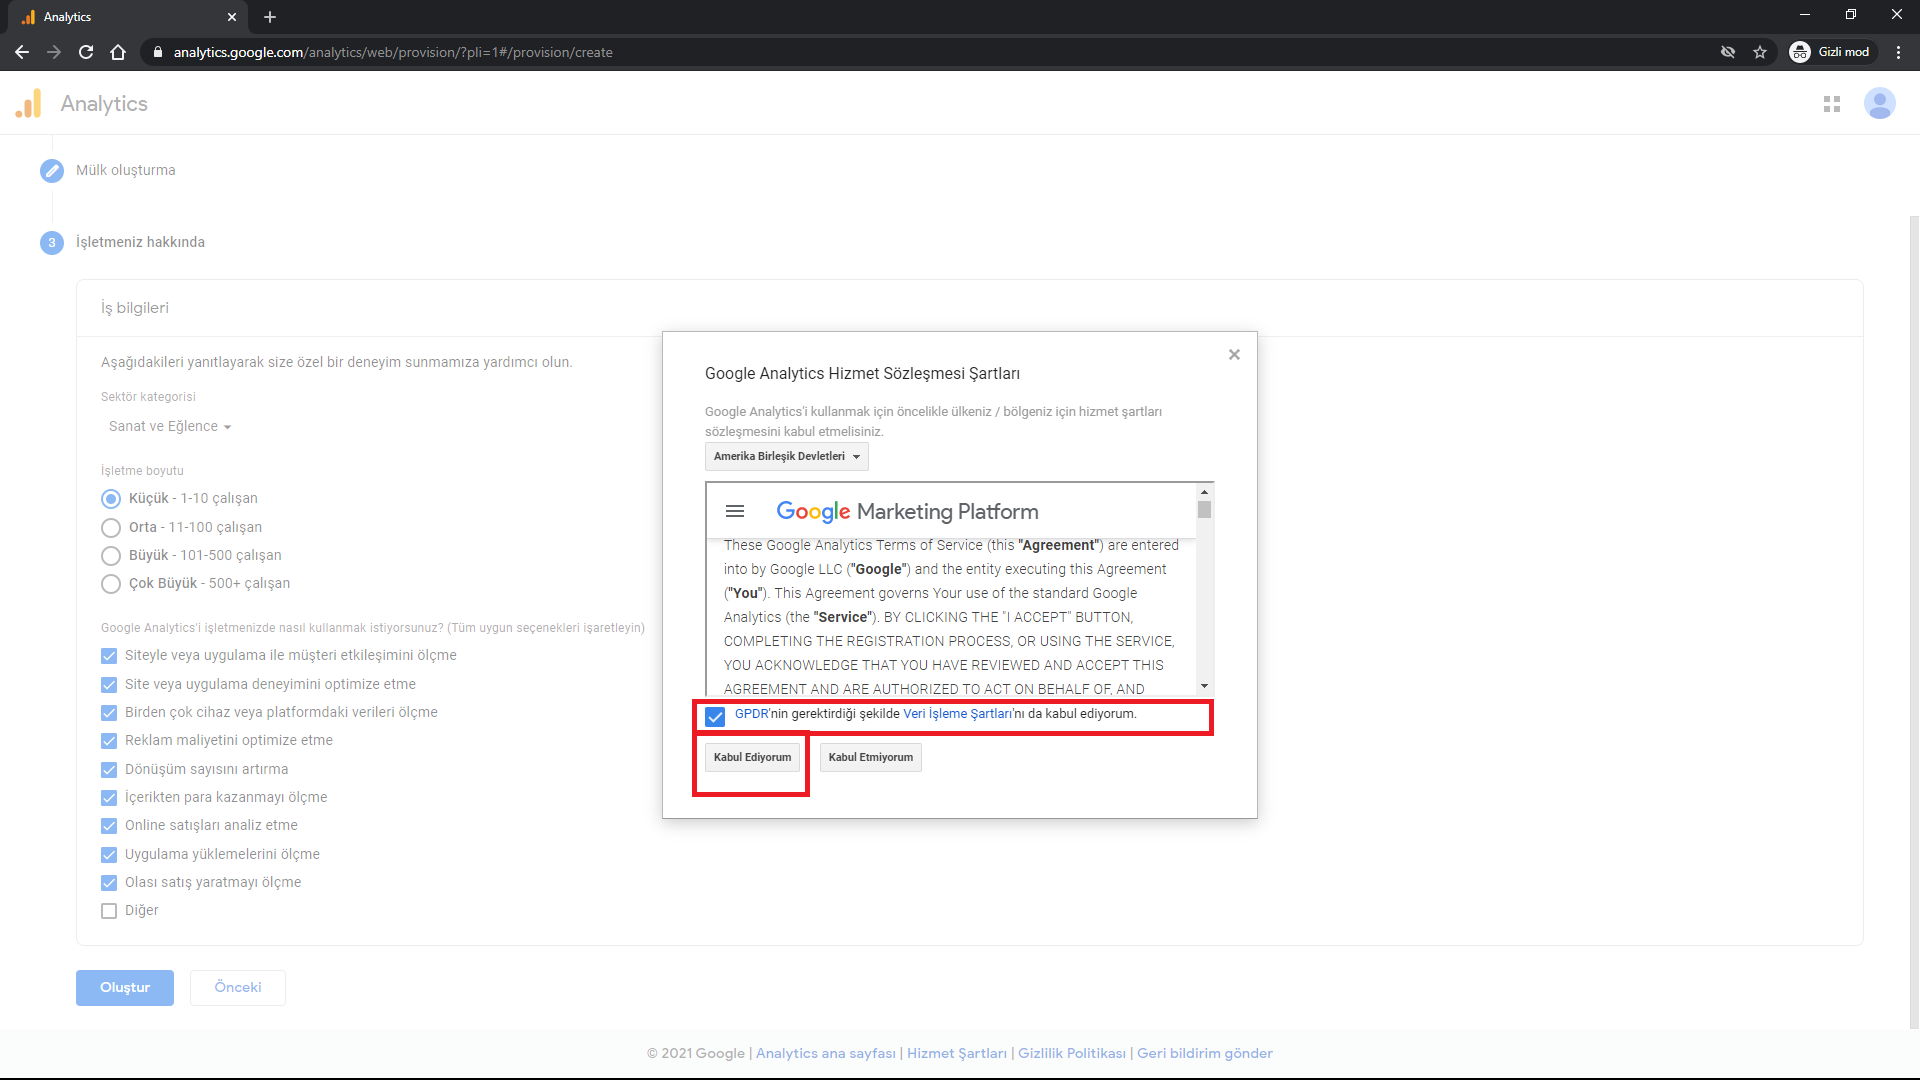Click the Analytics header title text
1920x1080 pixels.
click(x=104, y=104)
